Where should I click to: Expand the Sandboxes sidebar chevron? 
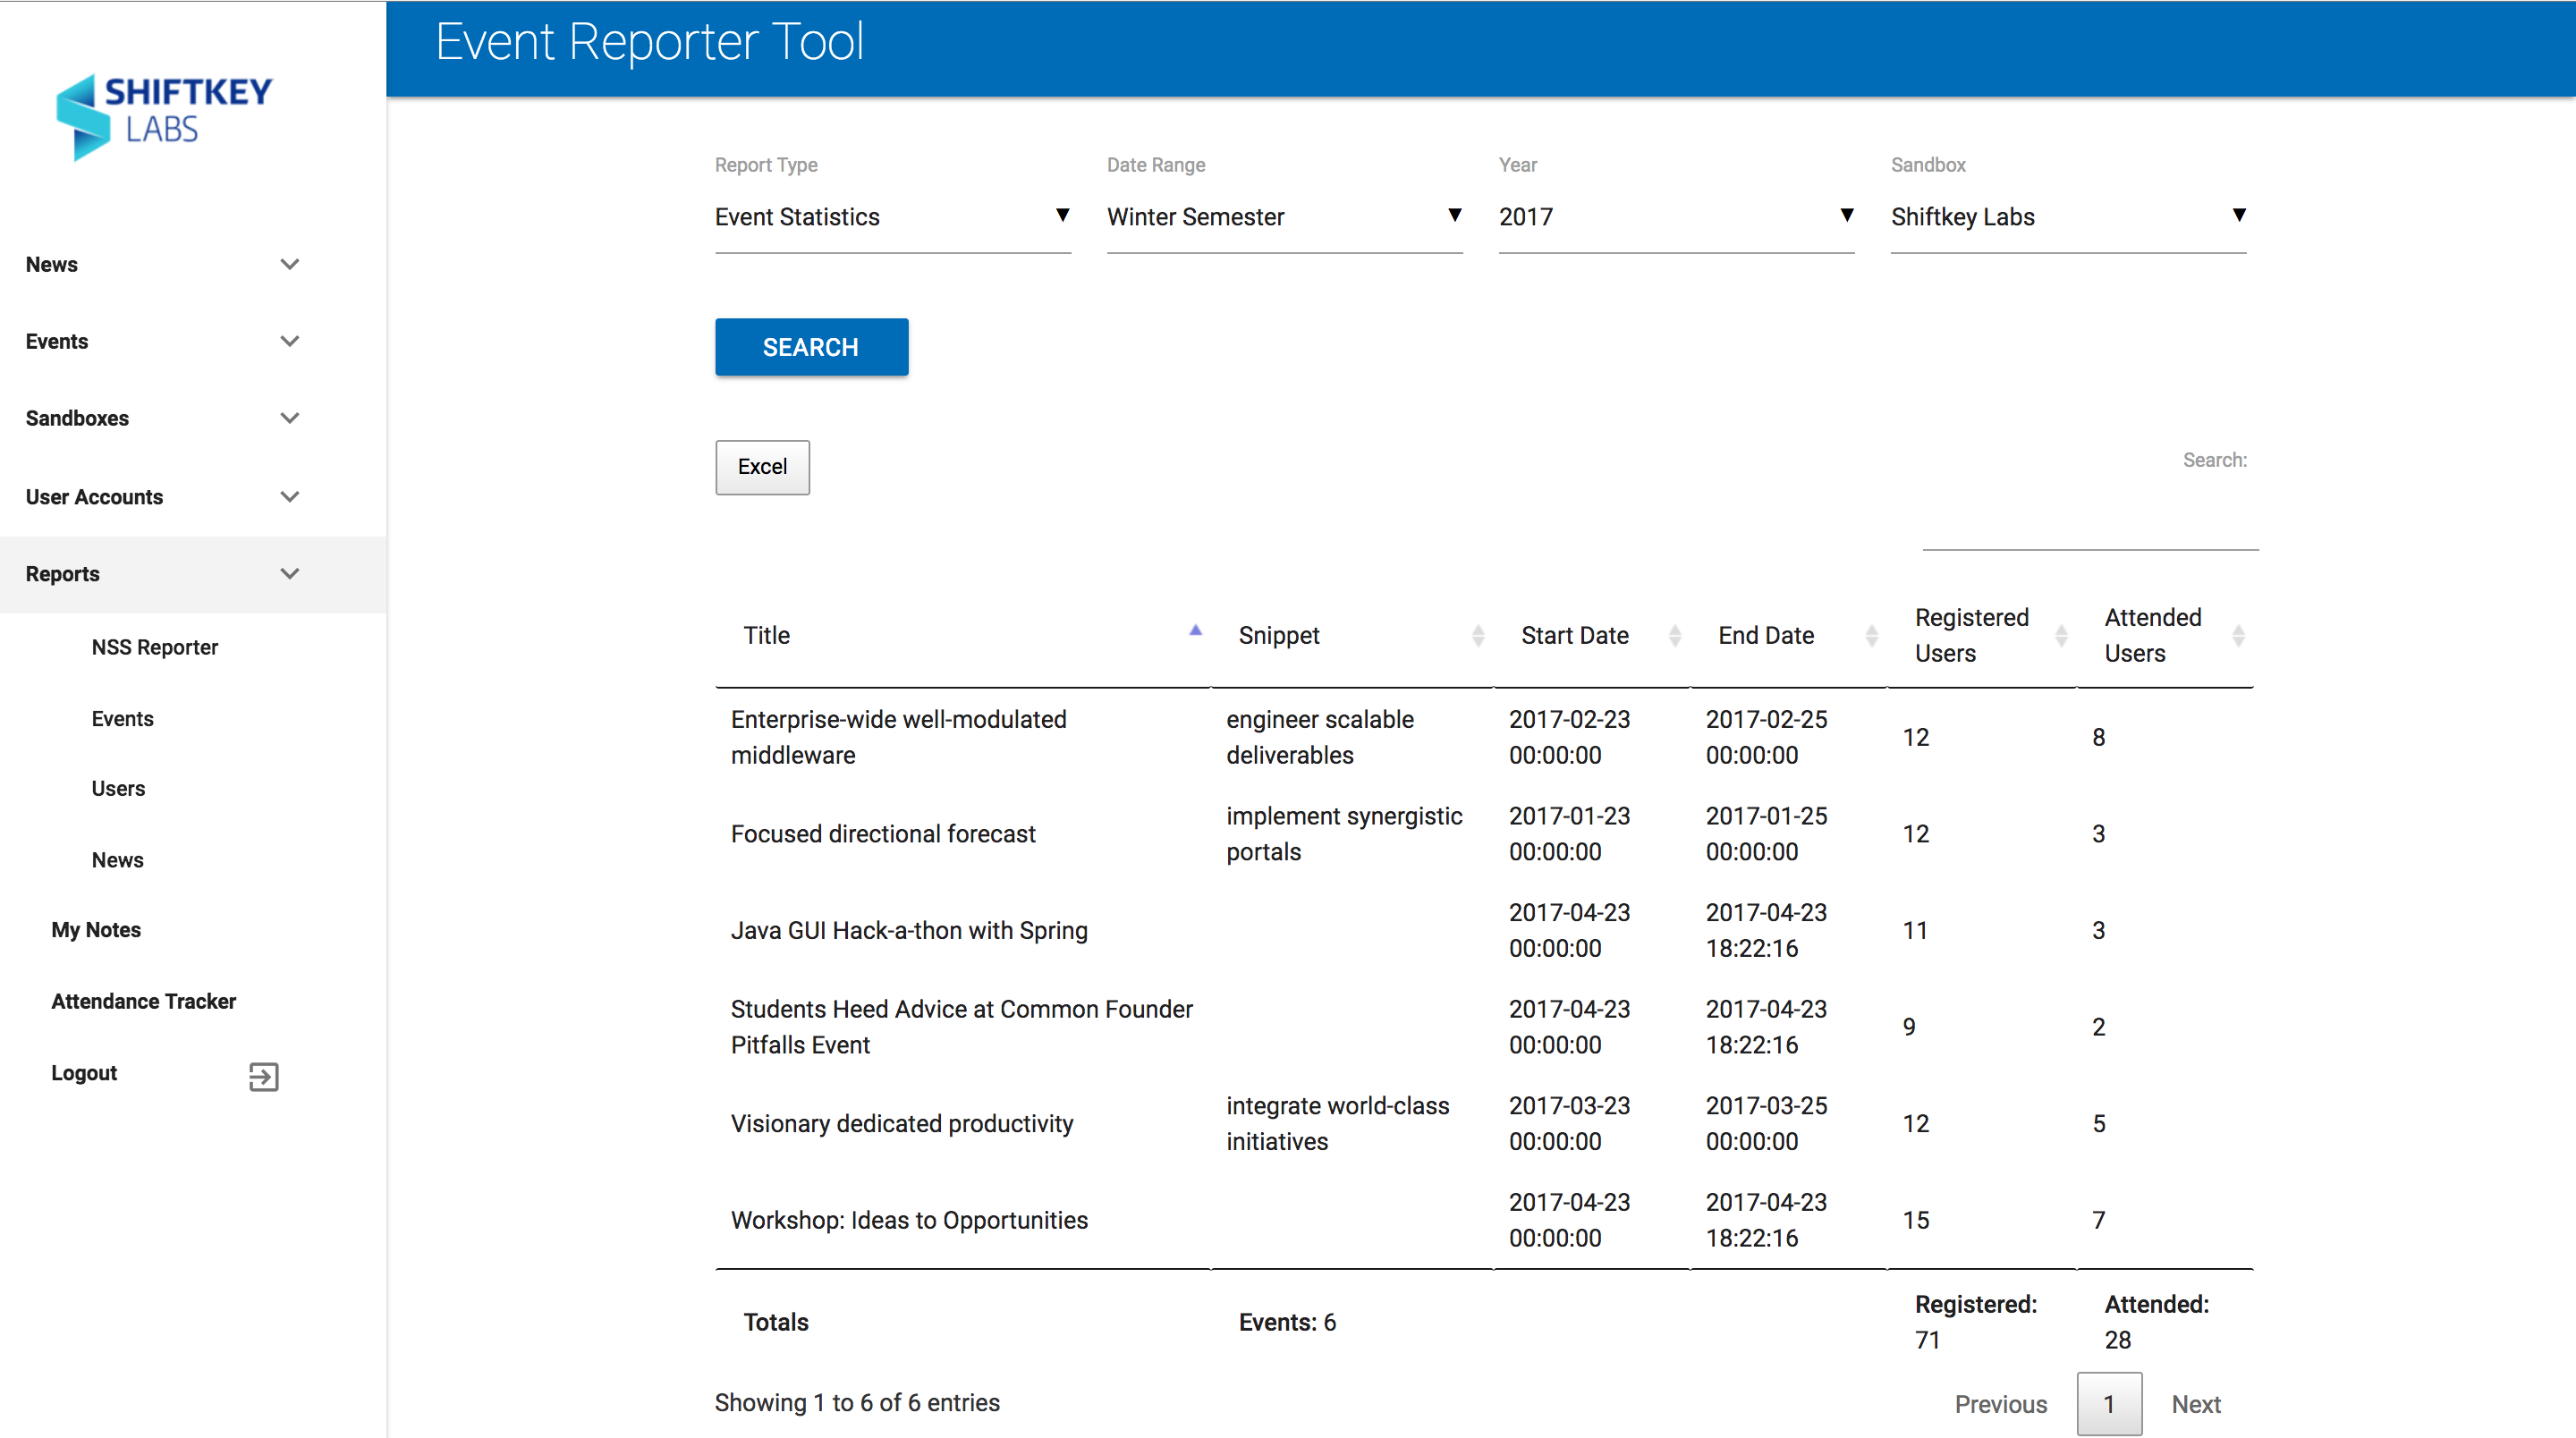[290, 418]
